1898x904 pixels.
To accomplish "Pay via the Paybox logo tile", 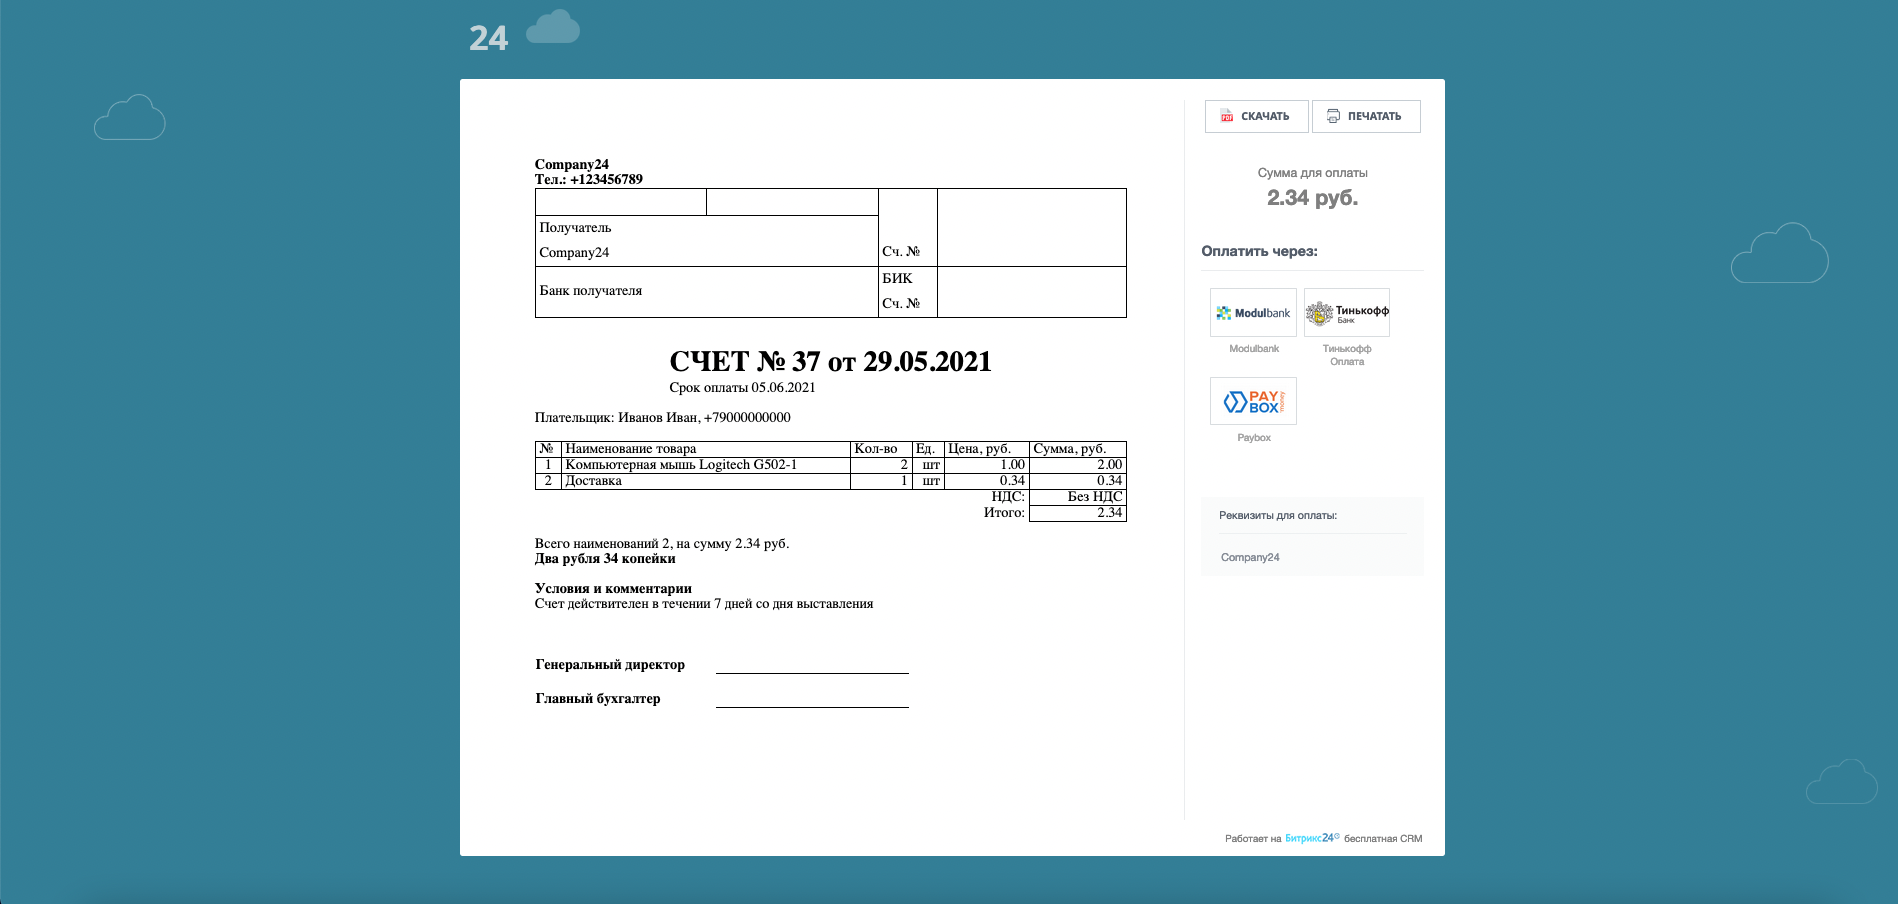I will pyautogui.click(x=1253, y=402).
